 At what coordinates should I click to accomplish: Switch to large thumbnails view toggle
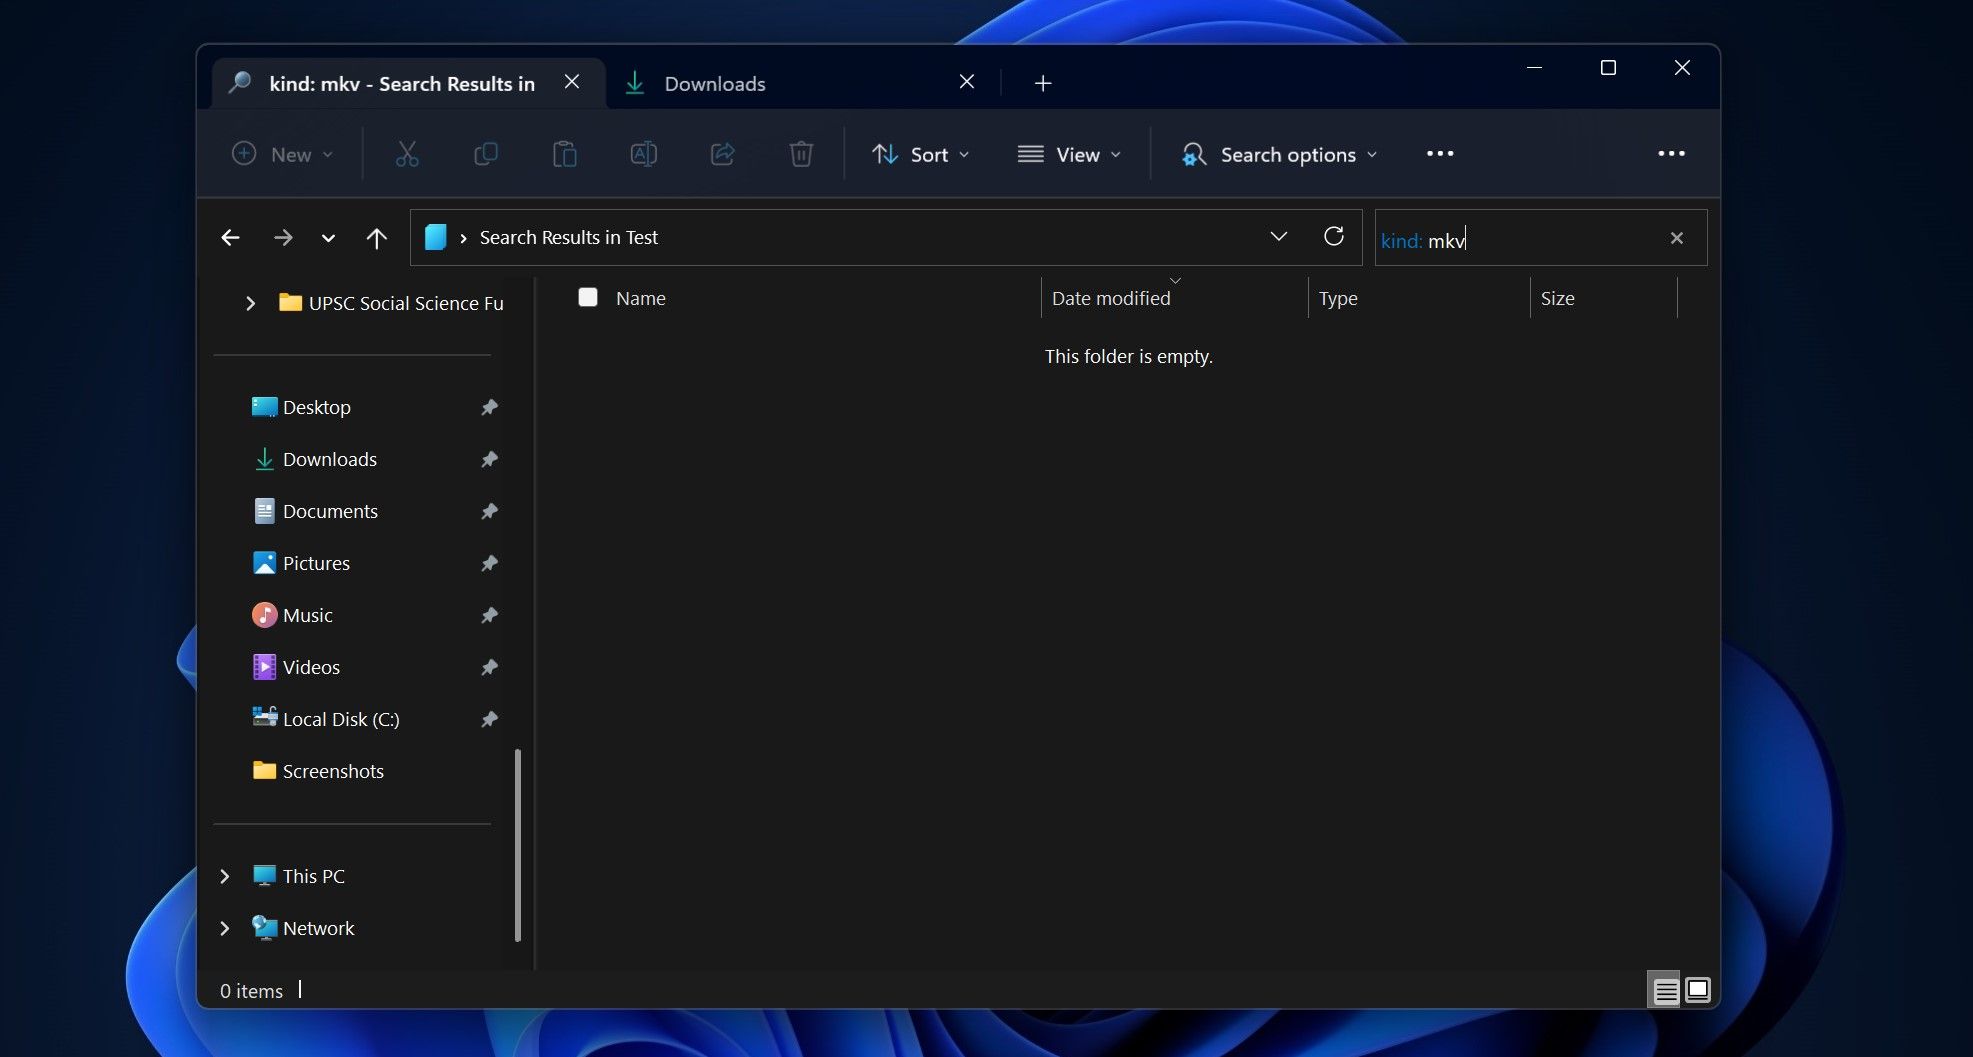point(1698,991)
